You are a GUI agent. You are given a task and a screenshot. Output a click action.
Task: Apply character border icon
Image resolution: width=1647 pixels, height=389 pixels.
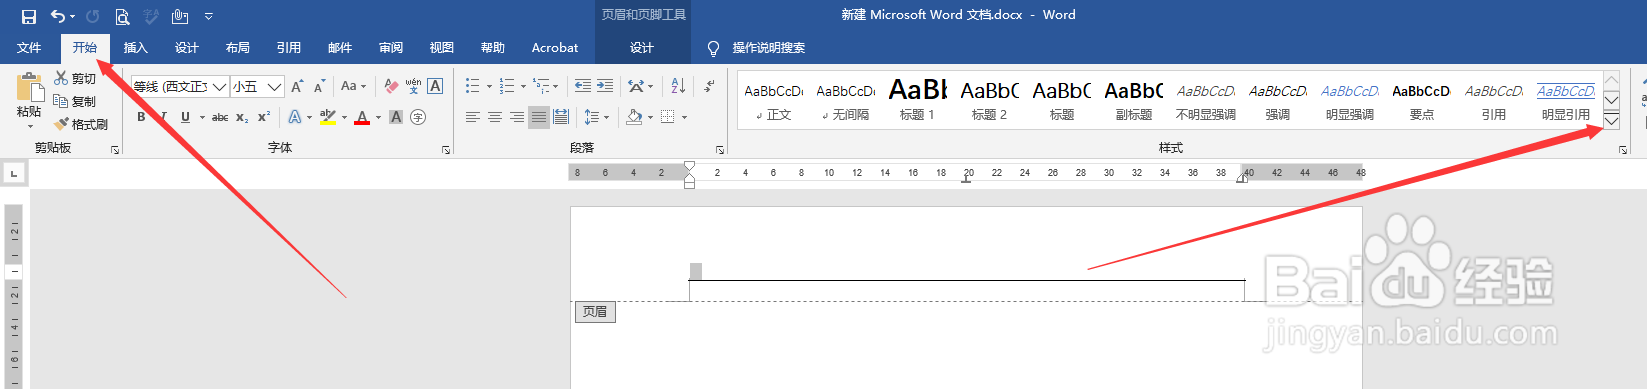[x=435, y=87]
